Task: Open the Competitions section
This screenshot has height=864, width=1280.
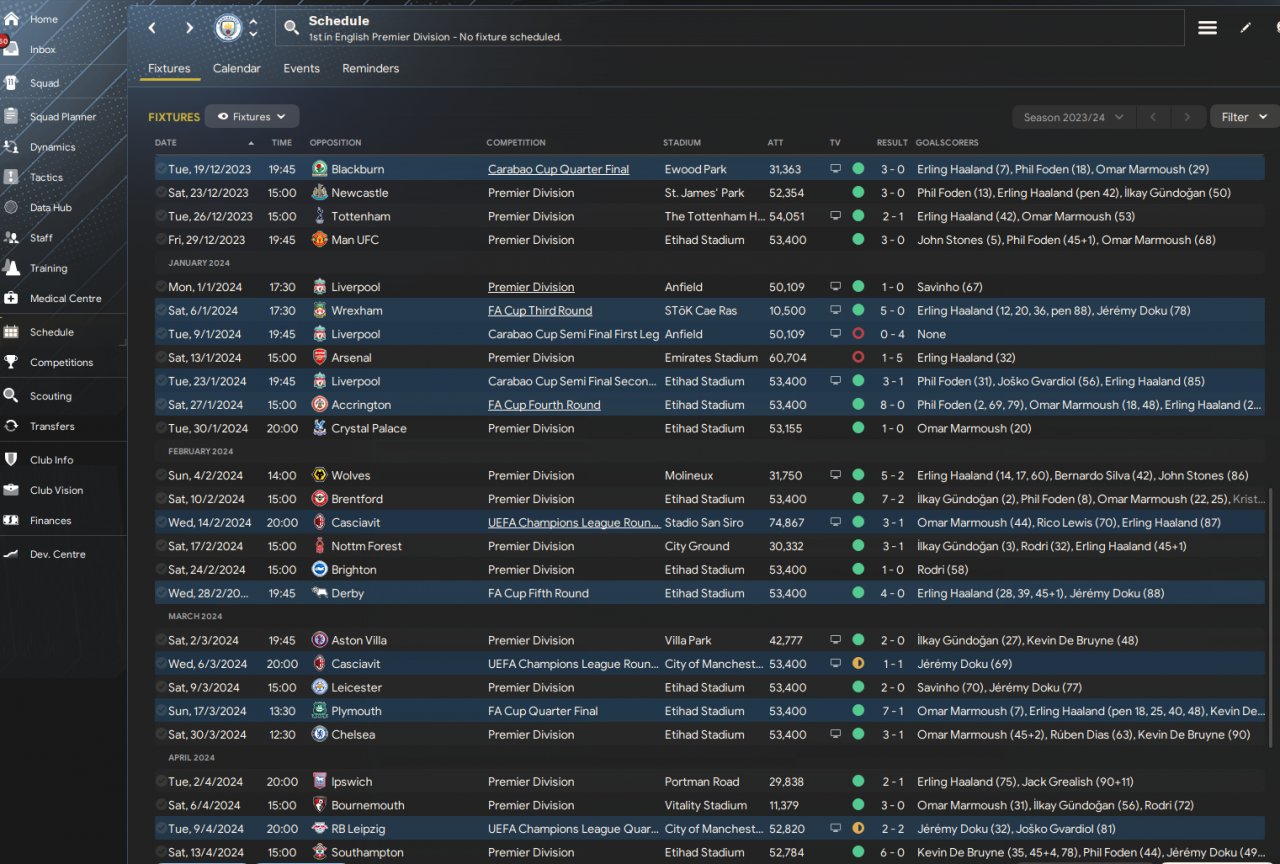Action: point(61,362)
